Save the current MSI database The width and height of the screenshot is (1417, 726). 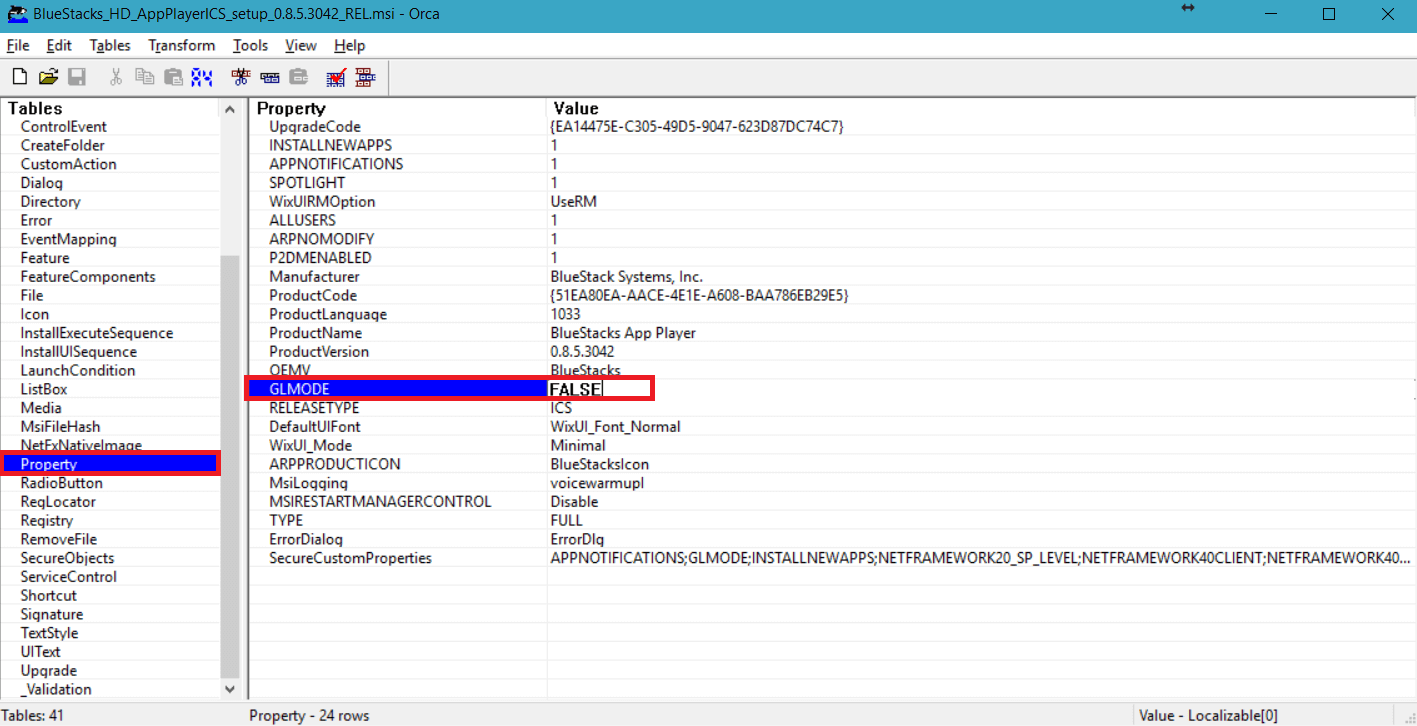tap(76, 76)
